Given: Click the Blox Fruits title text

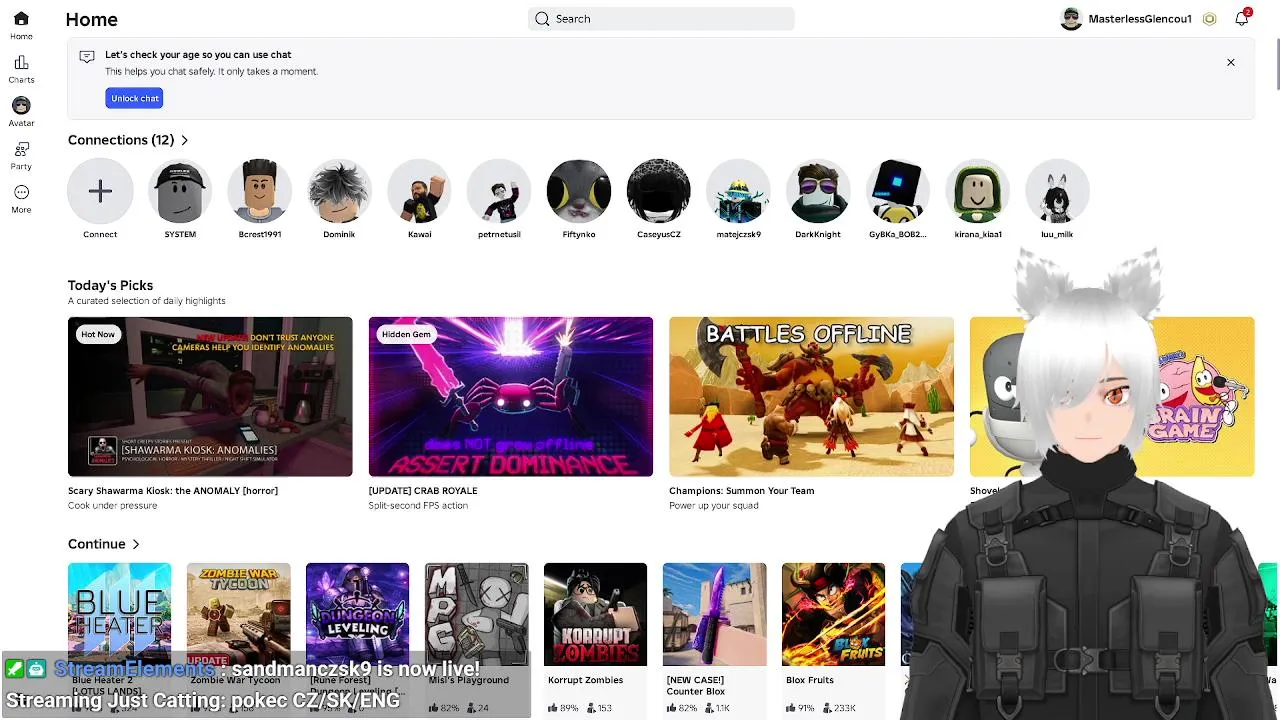Looking at the screenshot, I should (x=810, y=680).
